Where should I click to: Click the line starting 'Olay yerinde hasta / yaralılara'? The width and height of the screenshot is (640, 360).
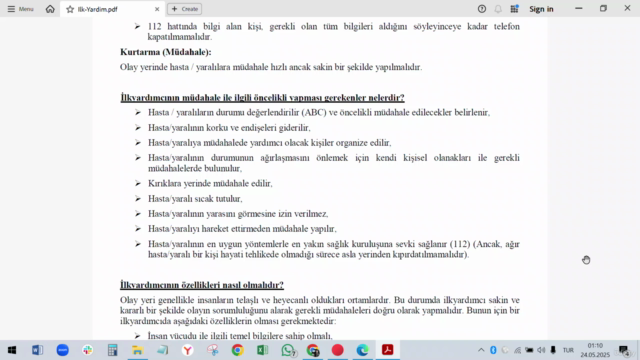(271, 67)
